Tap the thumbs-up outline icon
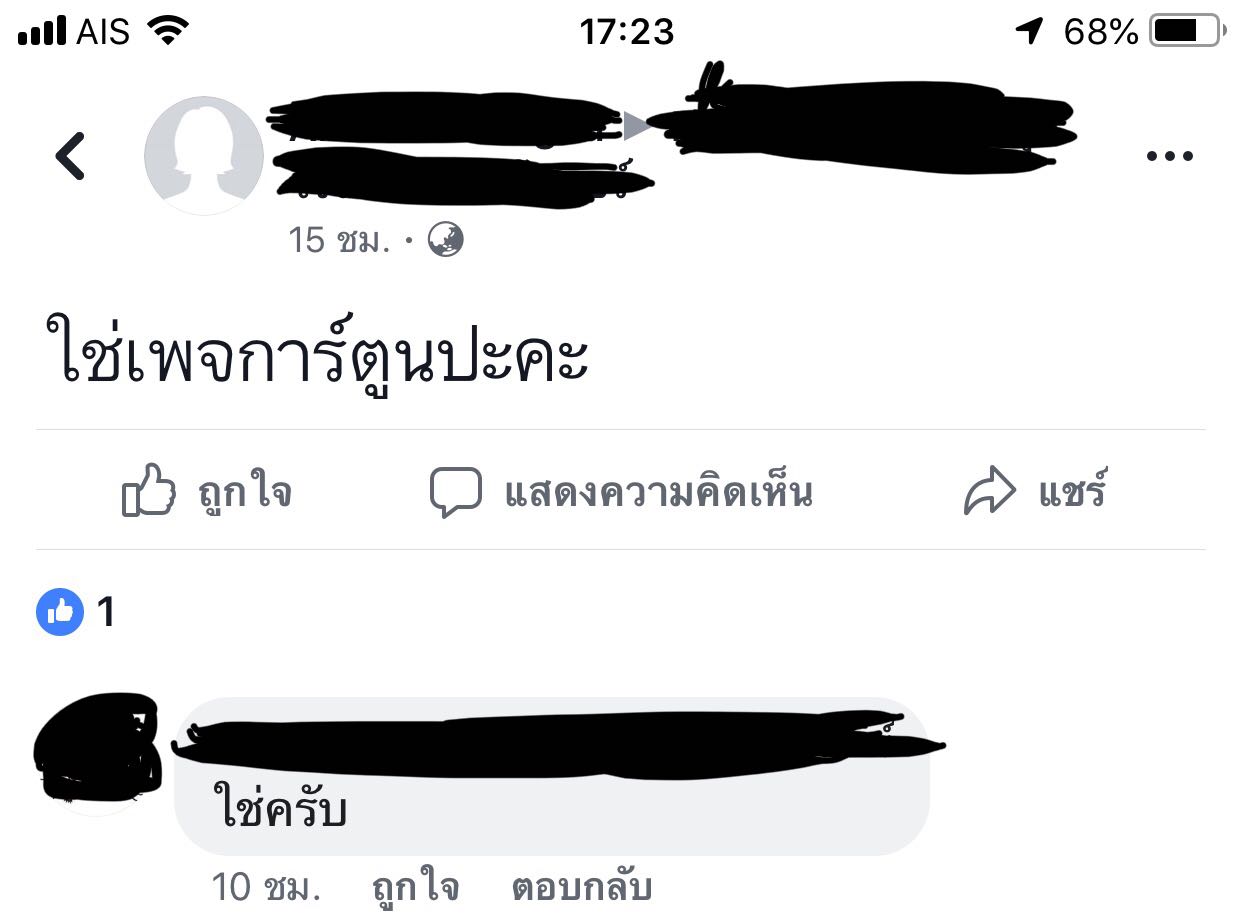 (x=148, y=491)
